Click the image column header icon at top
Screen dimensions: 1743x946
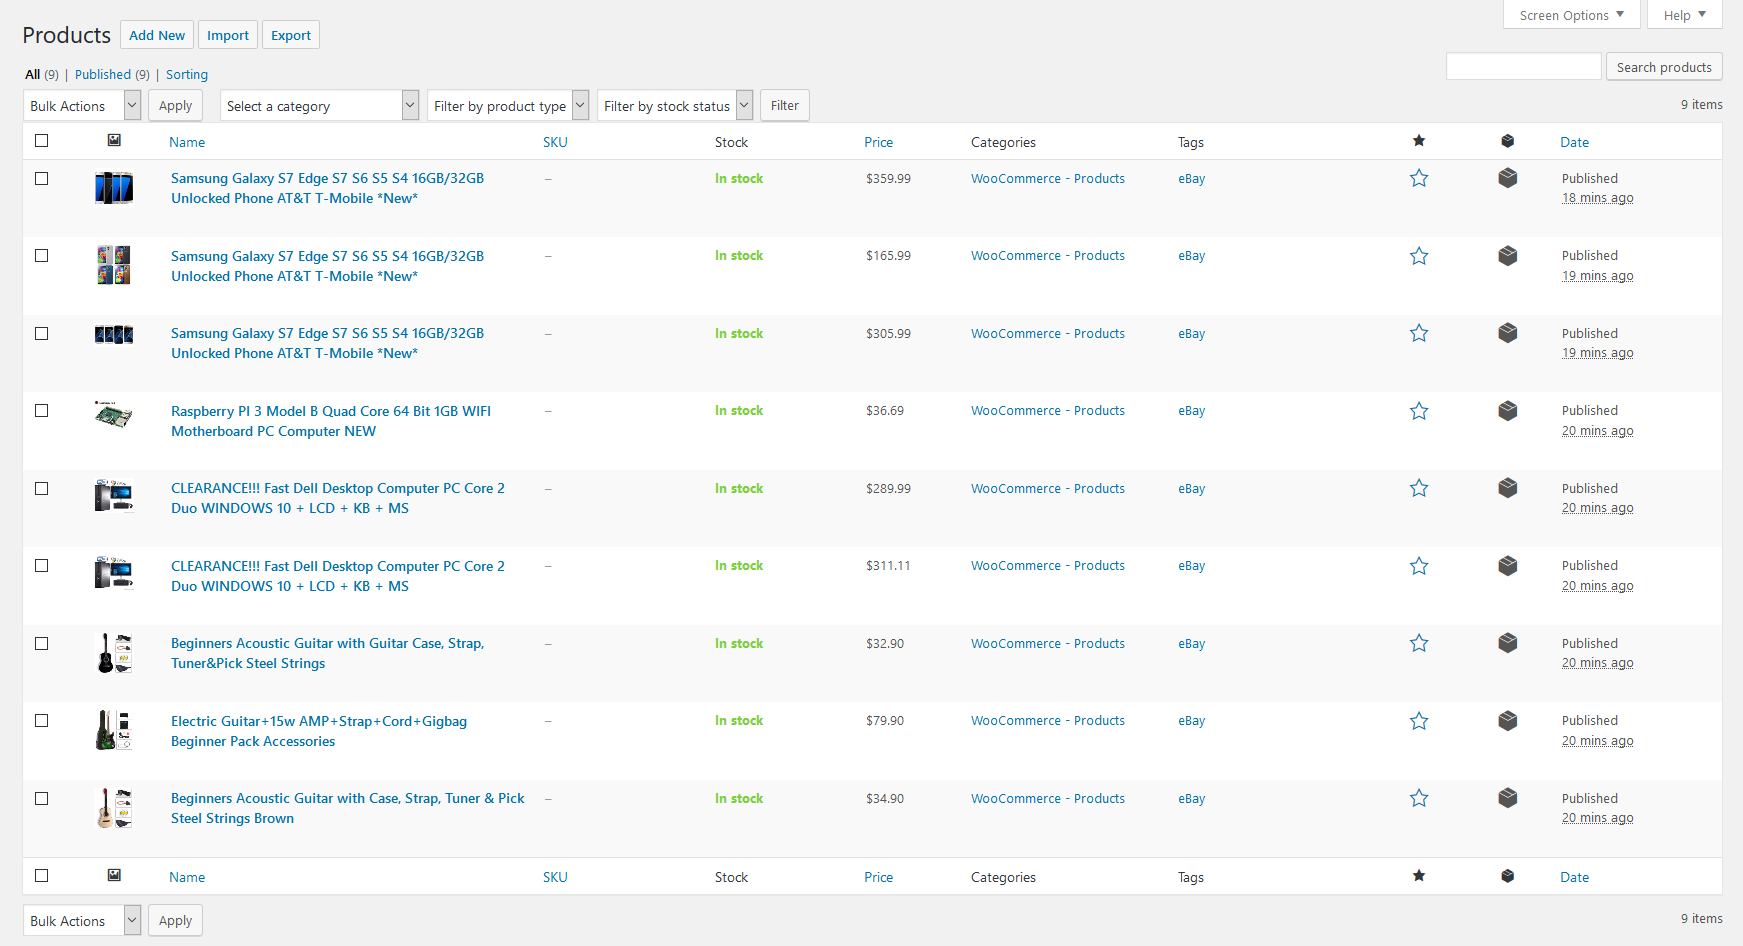pos(114,141)
